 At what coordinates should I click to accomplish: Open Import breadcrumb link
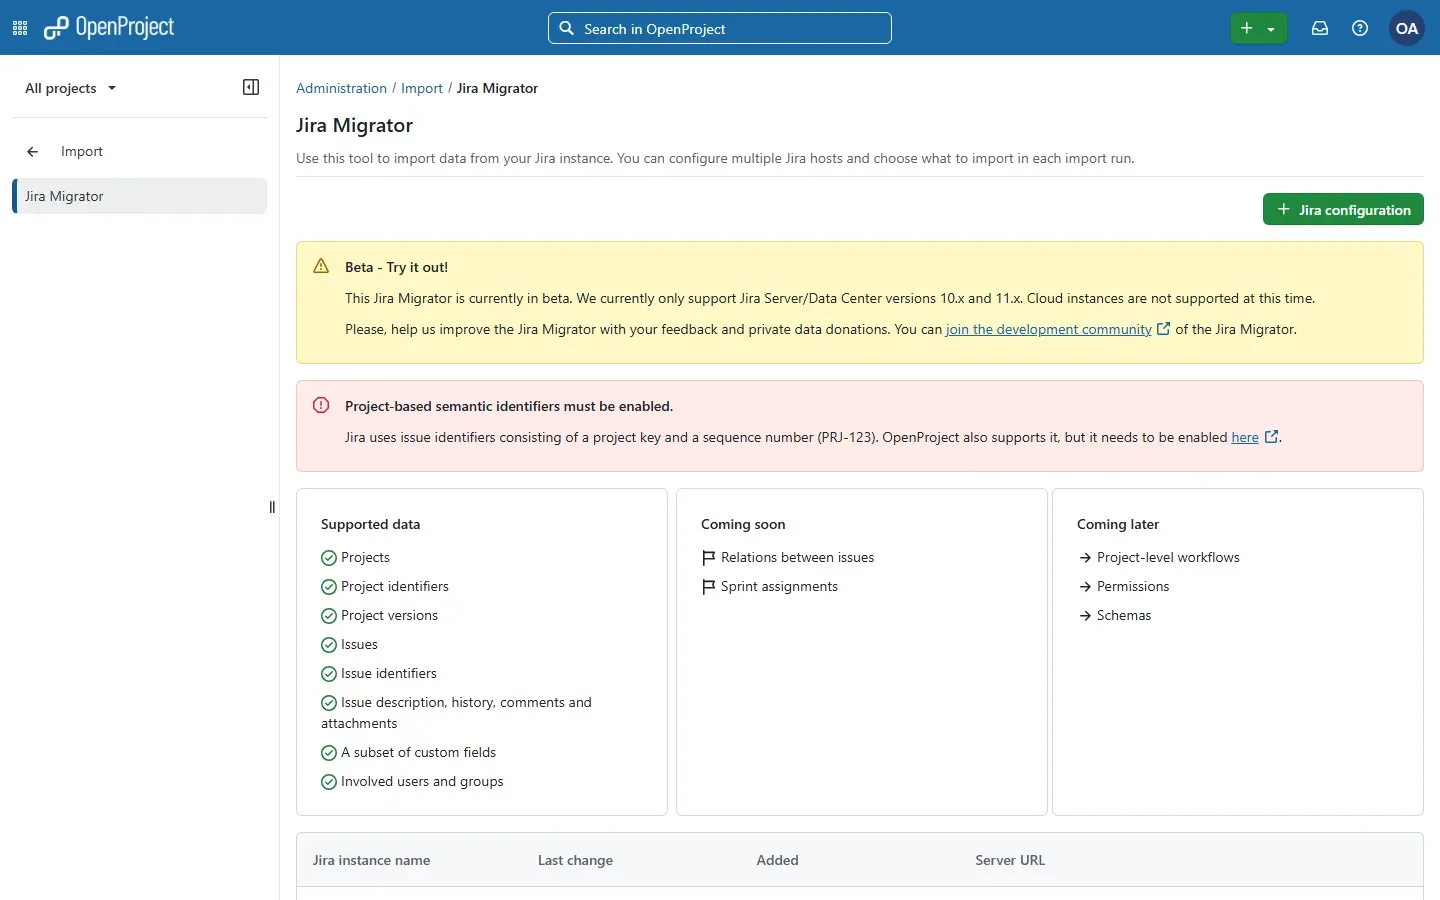click(x=422, y=88)
